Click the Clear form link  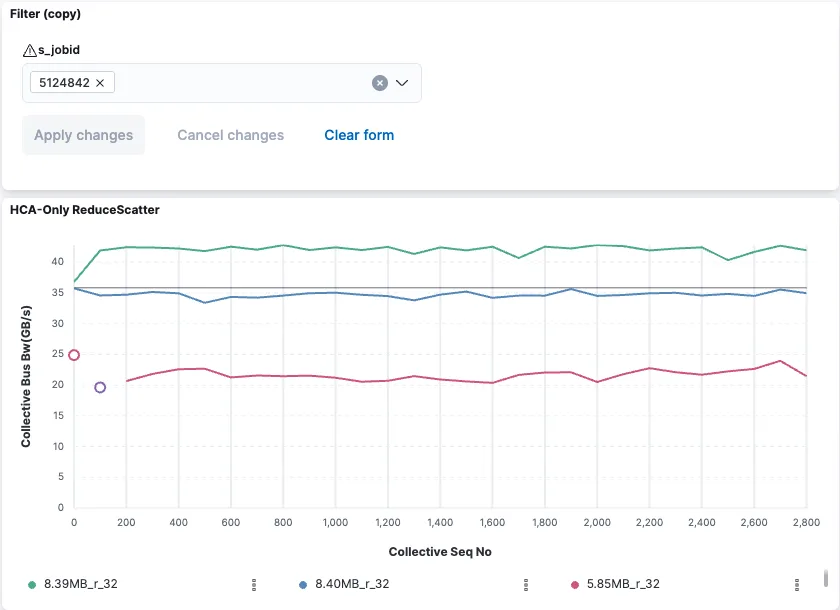tap(359, 134)
